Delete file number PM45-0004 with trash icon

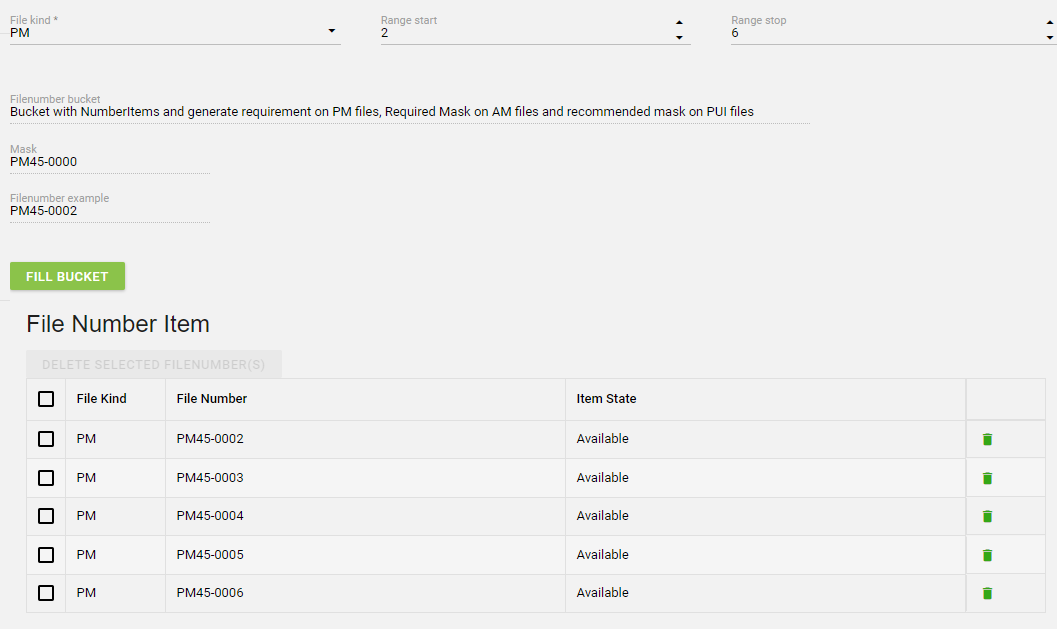tap(987, 516)
